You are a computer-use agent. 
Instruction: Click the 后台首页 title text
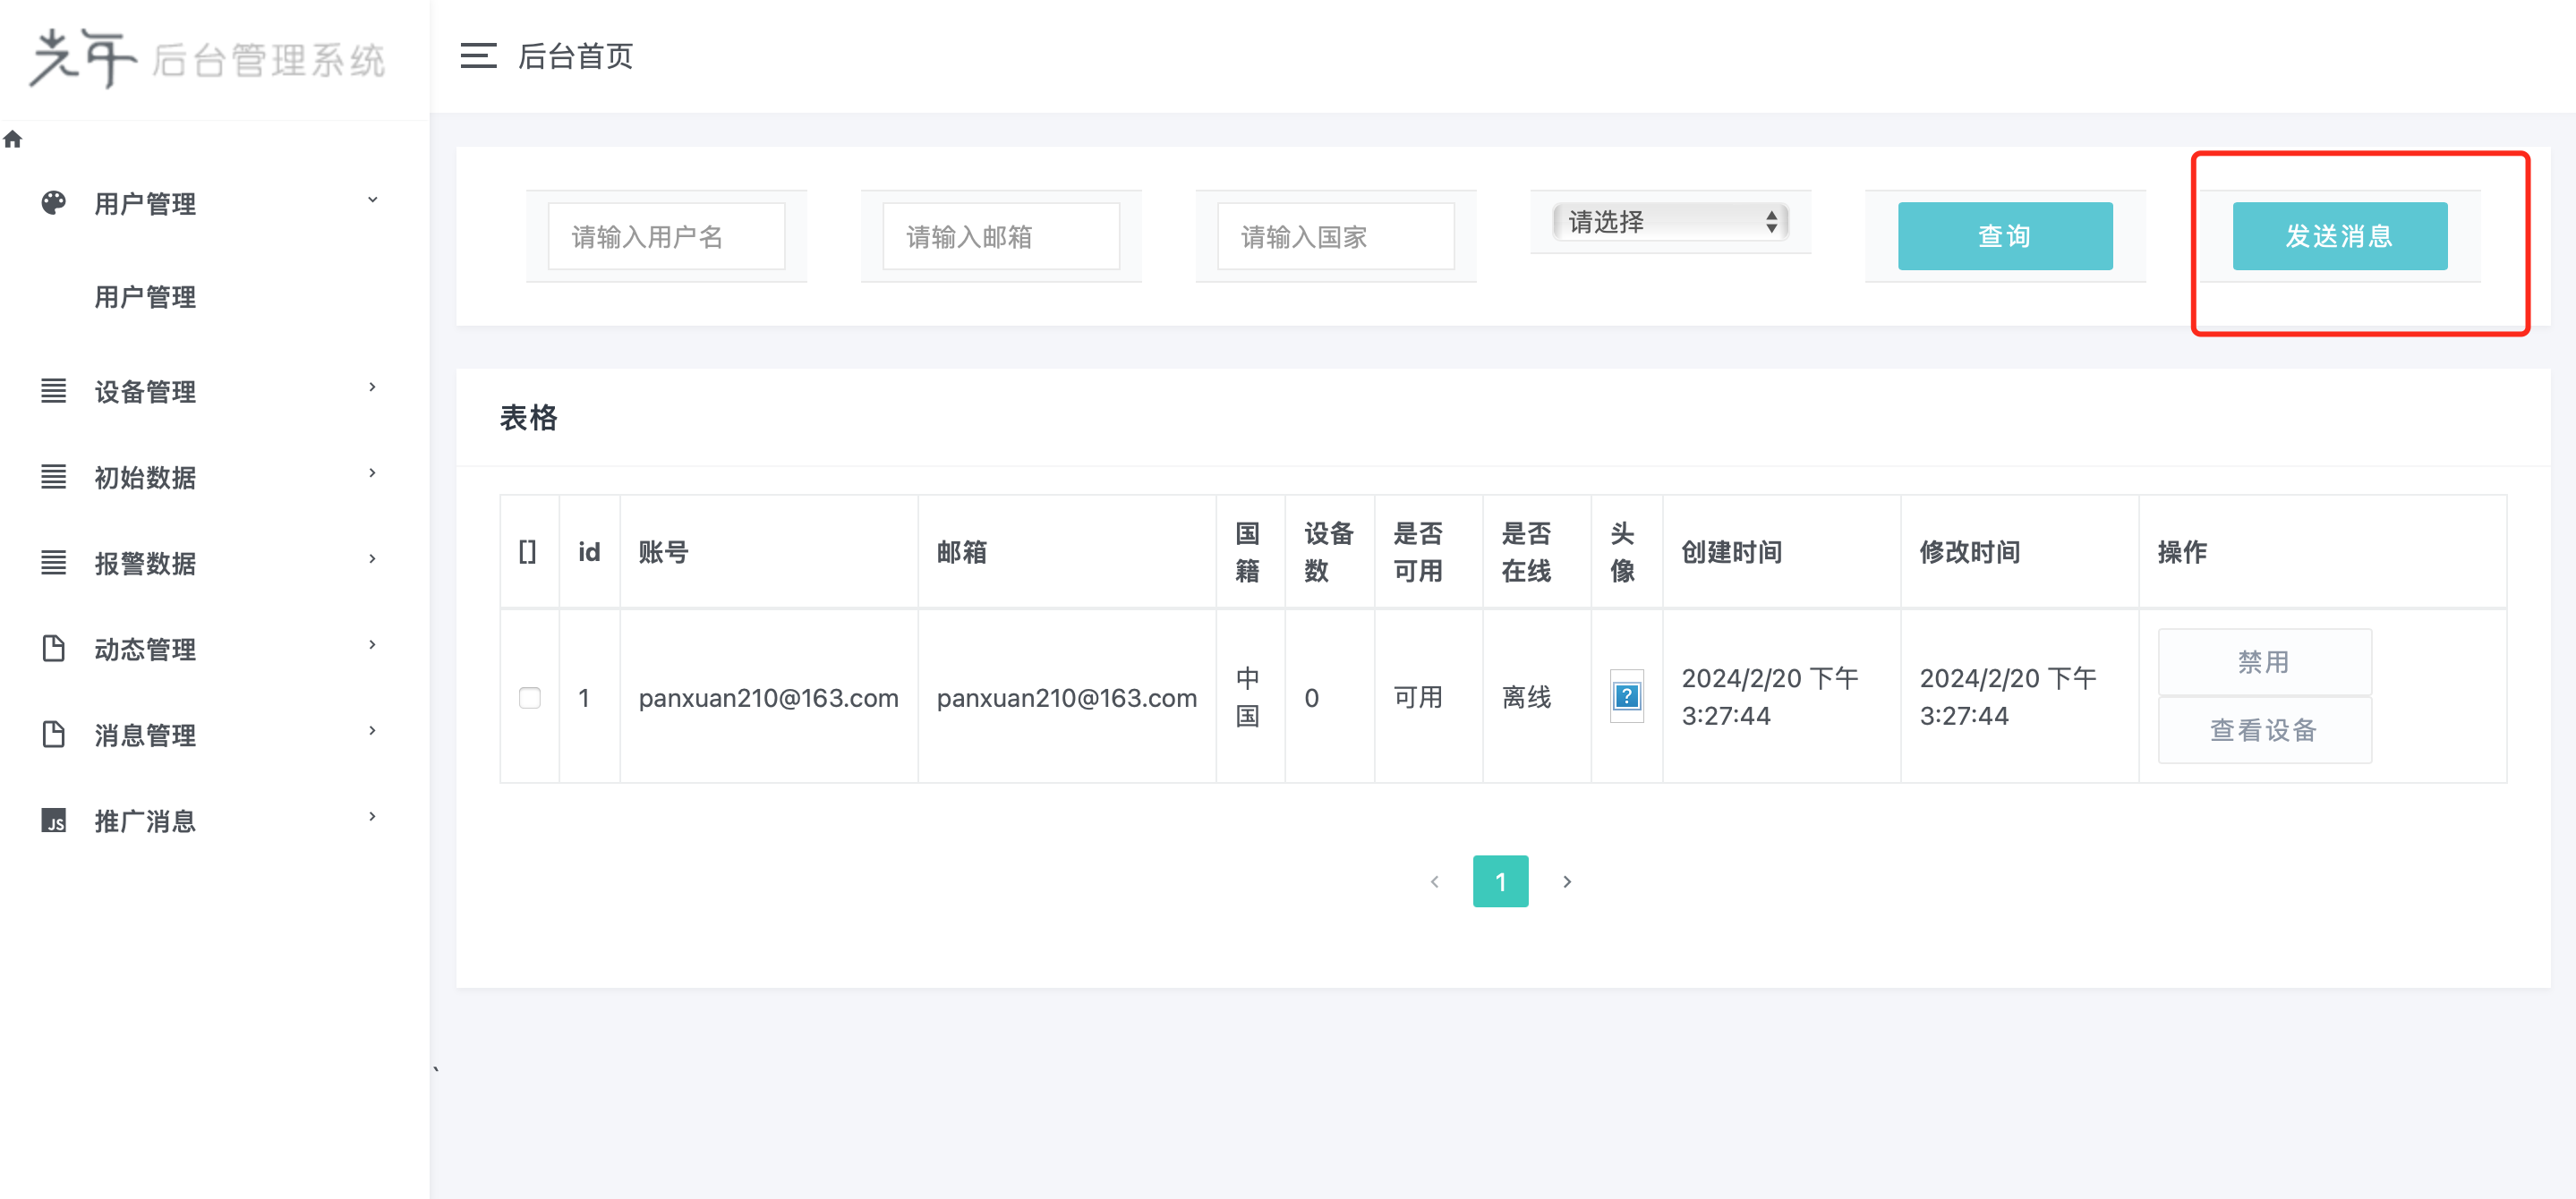(x=575, y=56)
